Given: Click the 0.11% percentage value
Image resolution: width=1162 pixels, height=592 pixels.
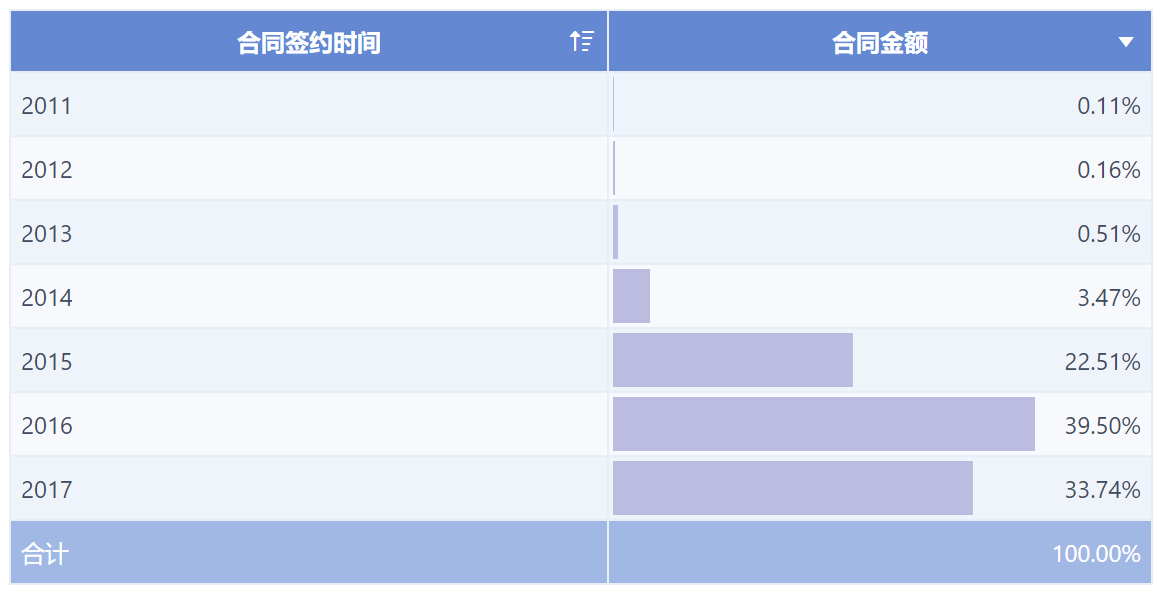Looking at the screenshot, I should [x=1108, y=106].
